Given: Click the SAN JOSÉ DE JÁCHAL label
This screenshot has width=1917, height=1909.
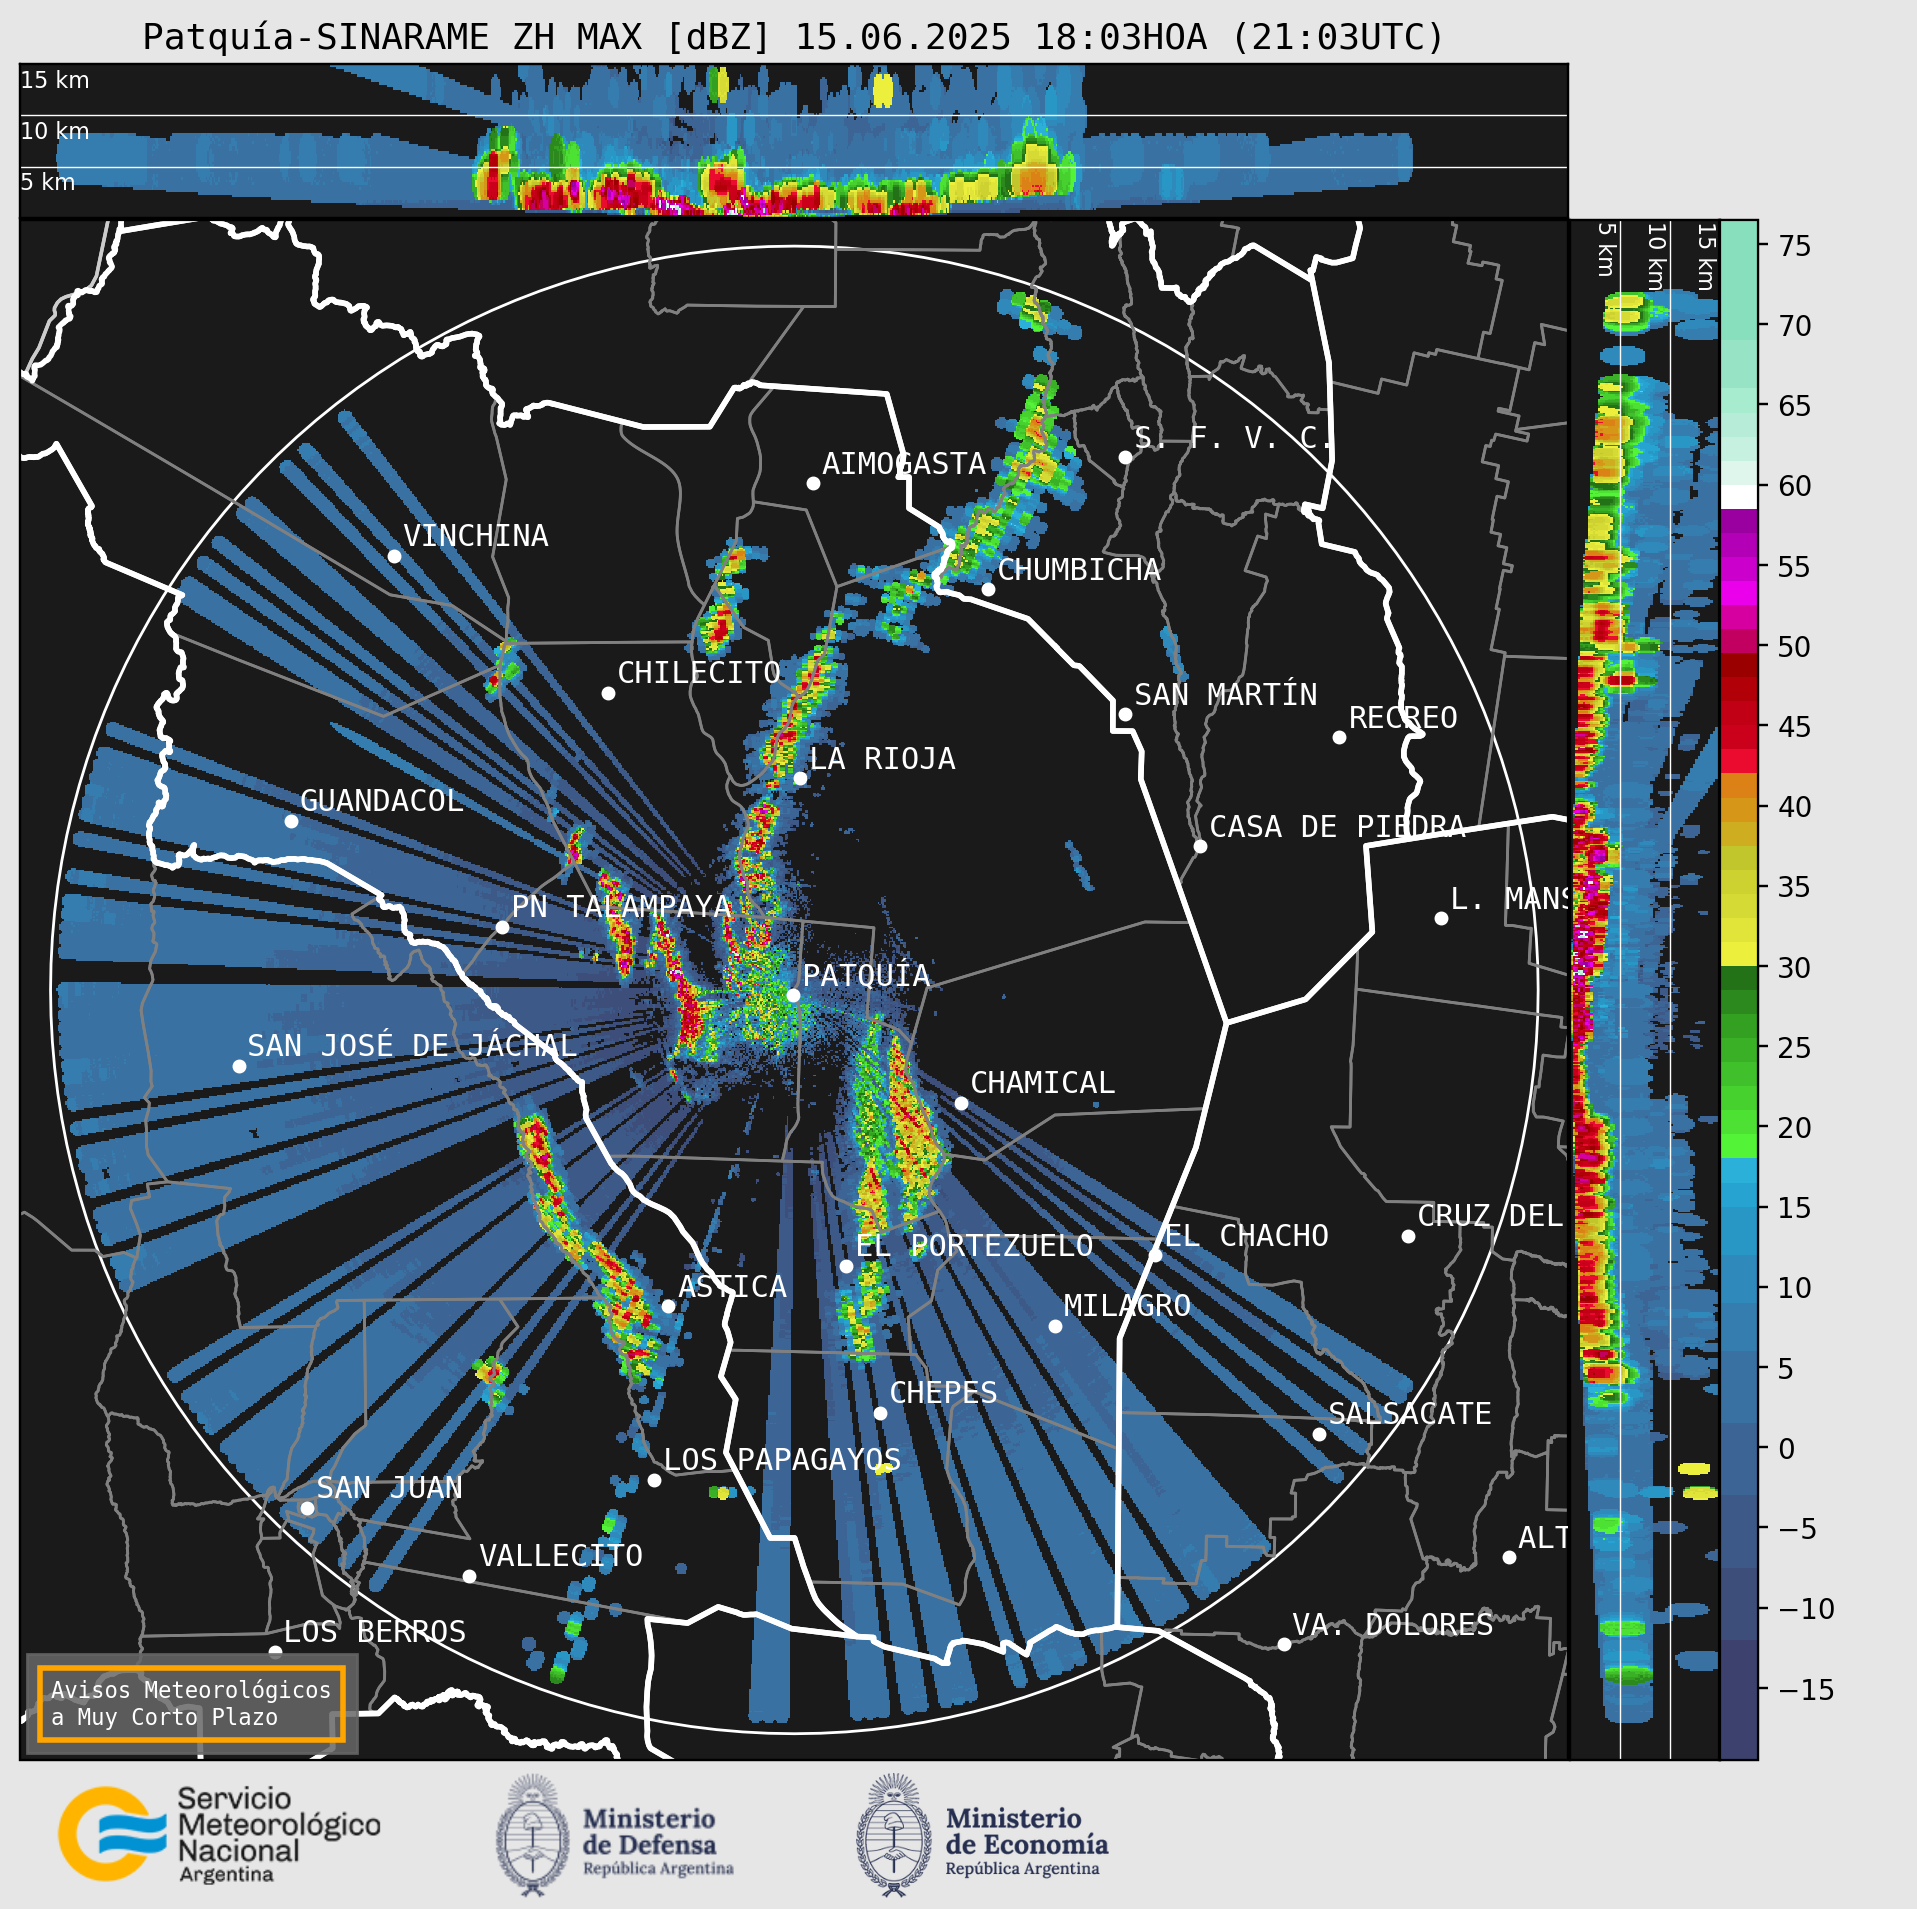Looking at the screenshot, I should pyautogui.click(x=412, y=1046).
